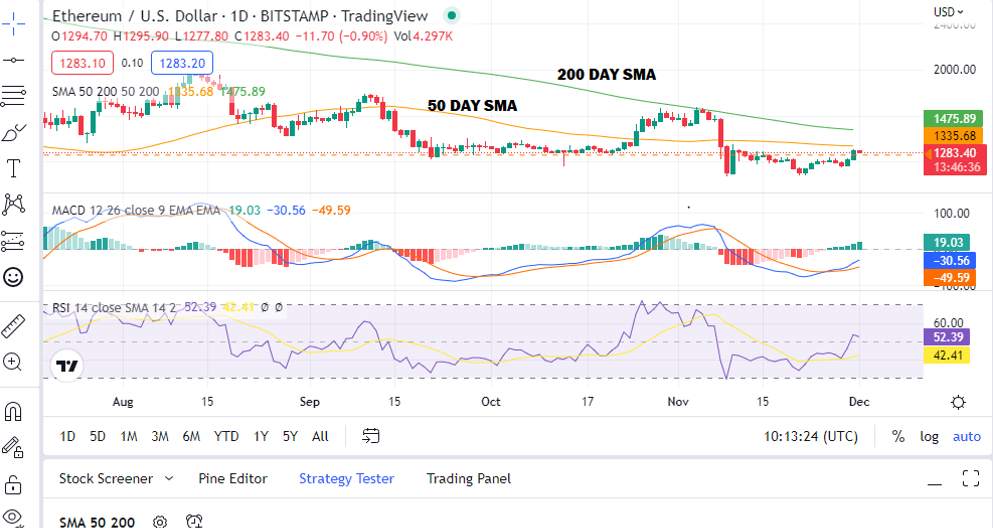Screen dimensions: 993x528
Task: Click the 42.41 RSI average label
Action: click(947, 355)
